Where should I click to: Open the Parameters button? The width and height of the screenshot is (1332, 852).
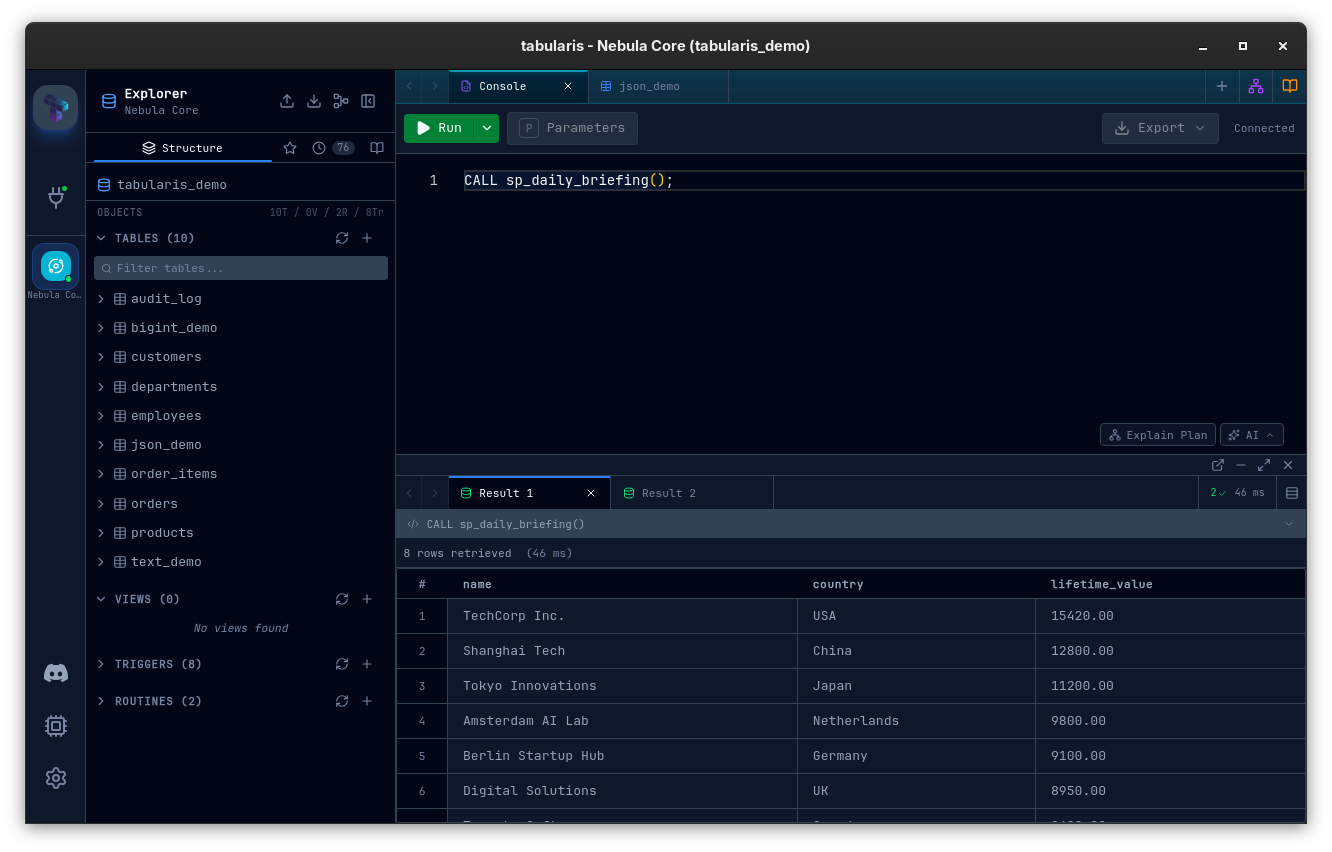(x=572, y=128)
